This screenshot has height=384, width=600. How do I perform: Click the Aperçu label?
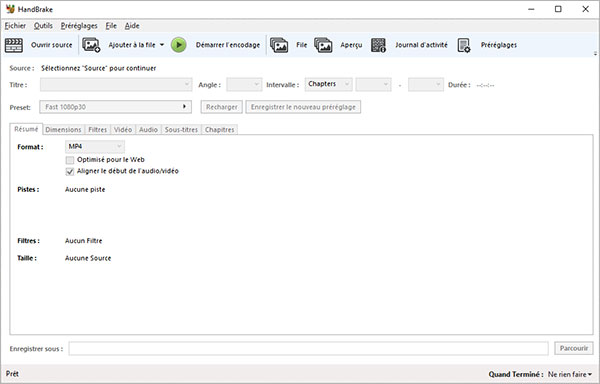351,45
